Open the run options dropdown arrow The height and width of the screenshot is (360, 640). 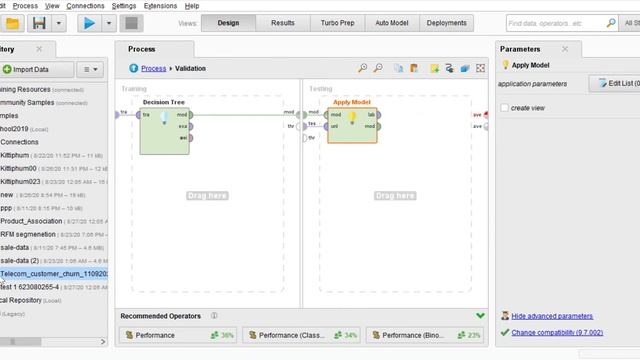coord(109,23)
